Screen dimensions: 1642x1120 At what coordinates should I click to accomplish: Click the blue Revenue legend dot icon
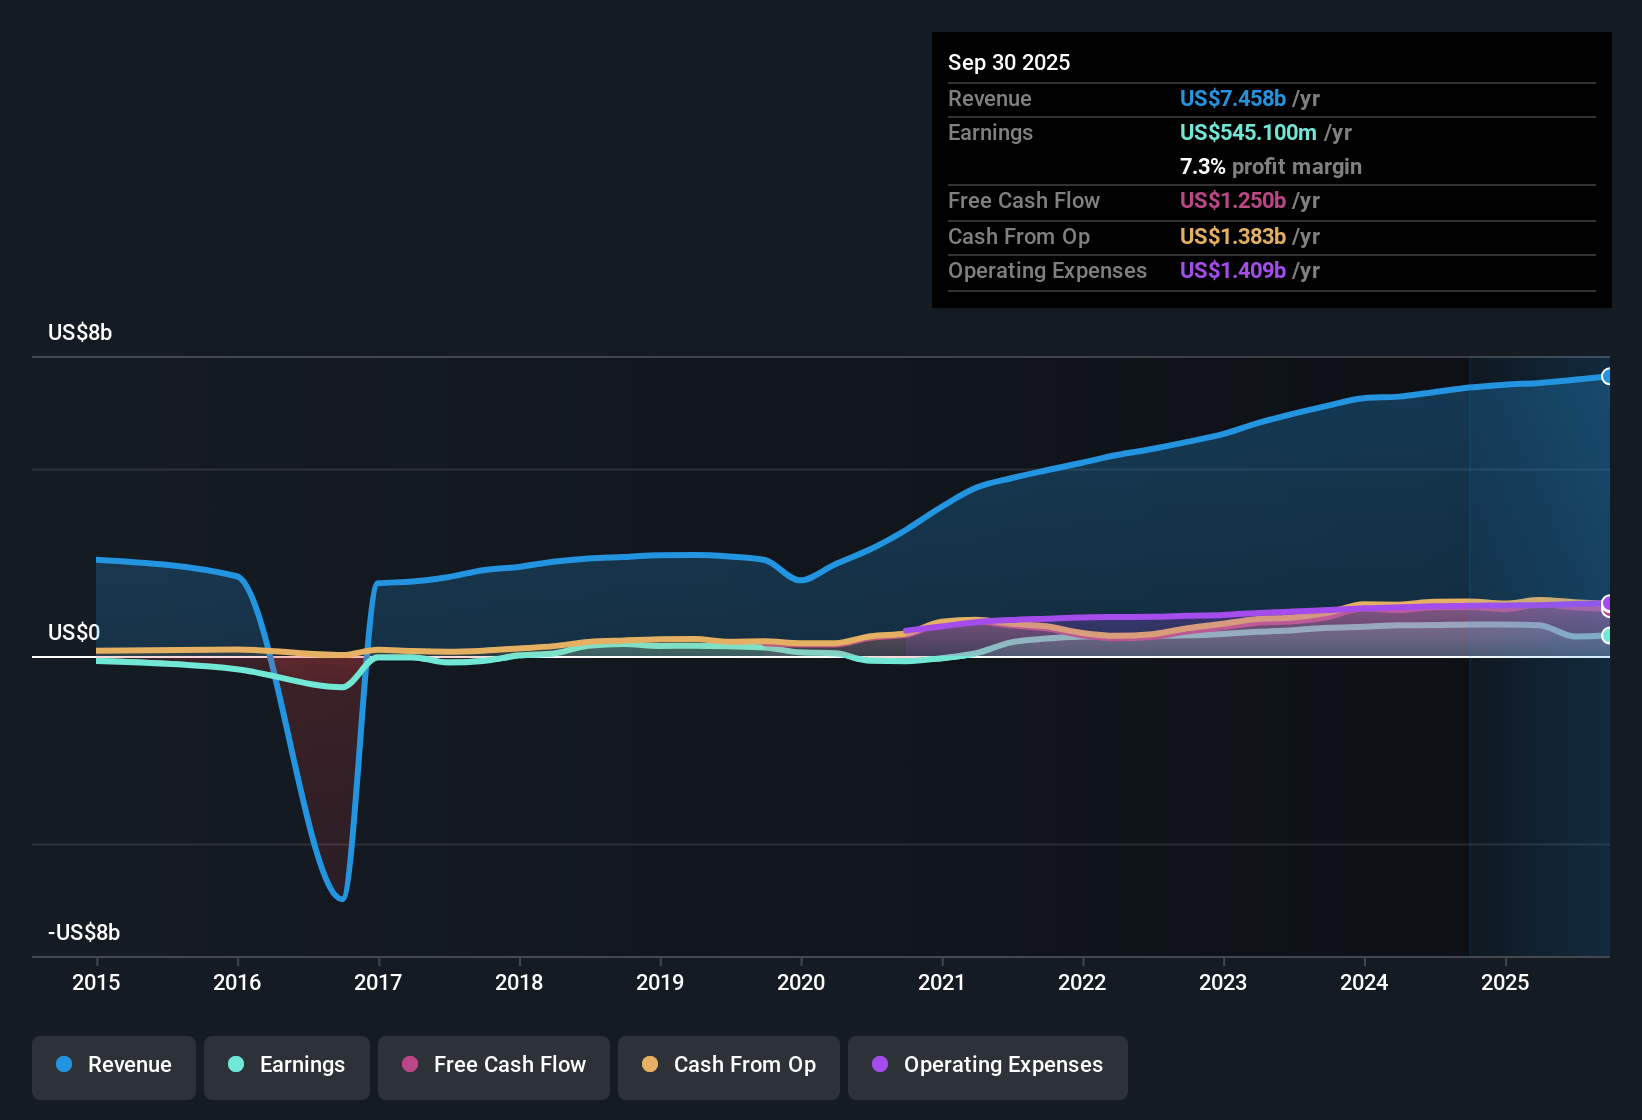pos(63,1065)
